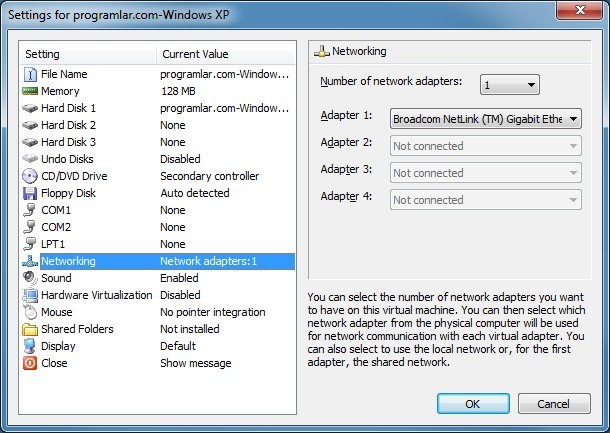Click the Shared Folders folder icon
This screenshot has height=433, width=610.
coord(30,330)
